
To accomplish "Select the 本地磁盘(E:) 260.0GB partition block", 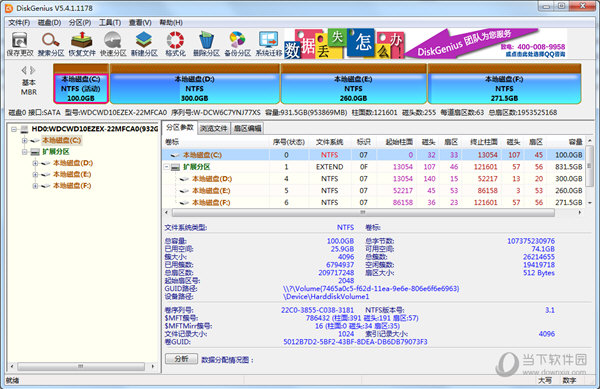I will pos(353,84).
